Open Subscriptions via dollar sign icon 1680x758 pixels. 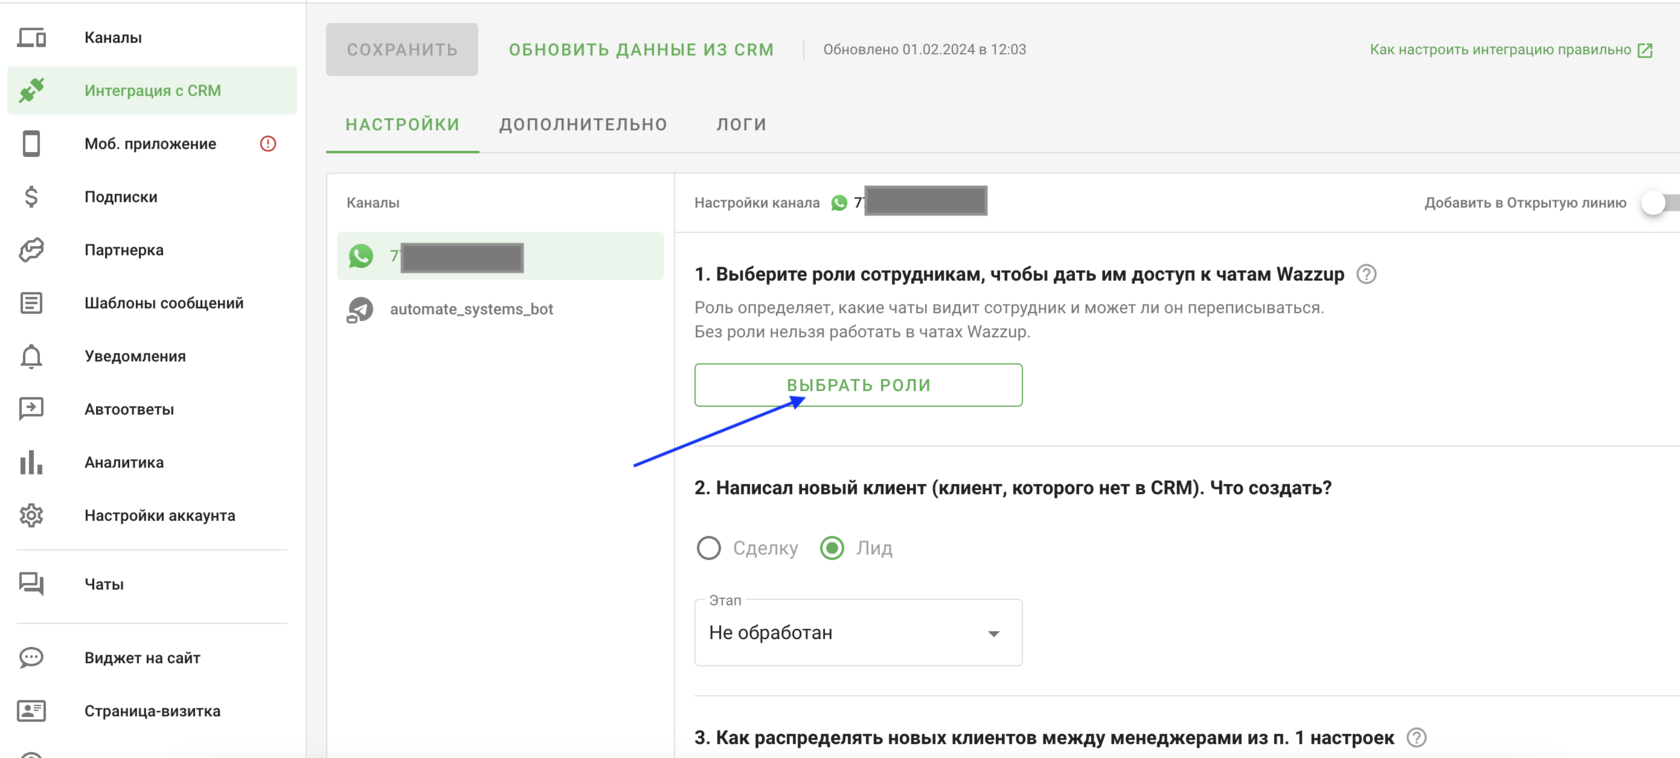coord(32,197)
